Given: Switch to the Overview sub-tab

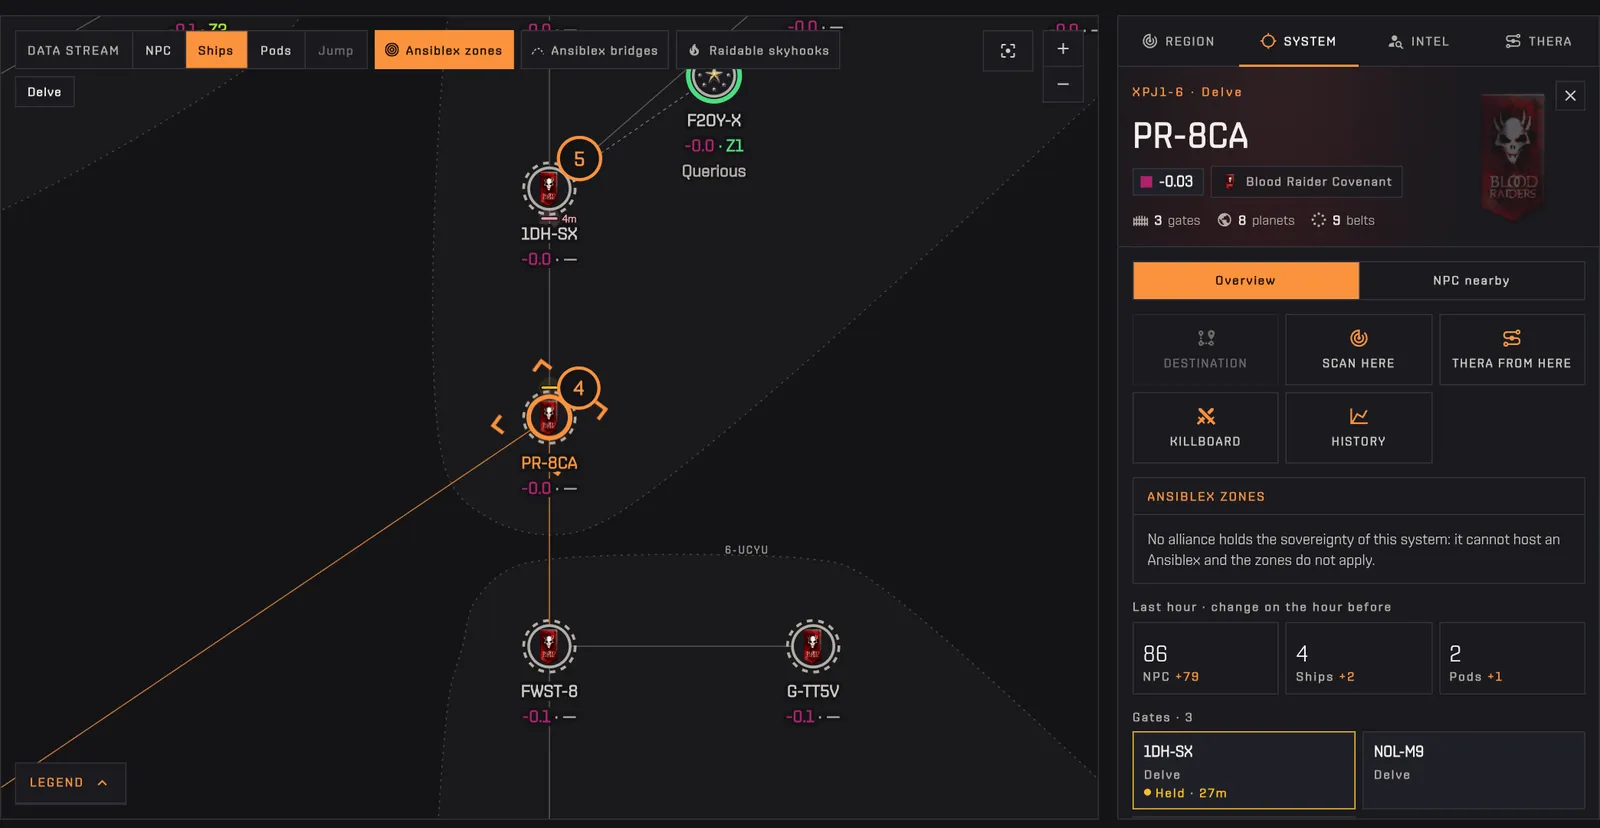Looking at the screenshot, I should [x=1246, y=281].
